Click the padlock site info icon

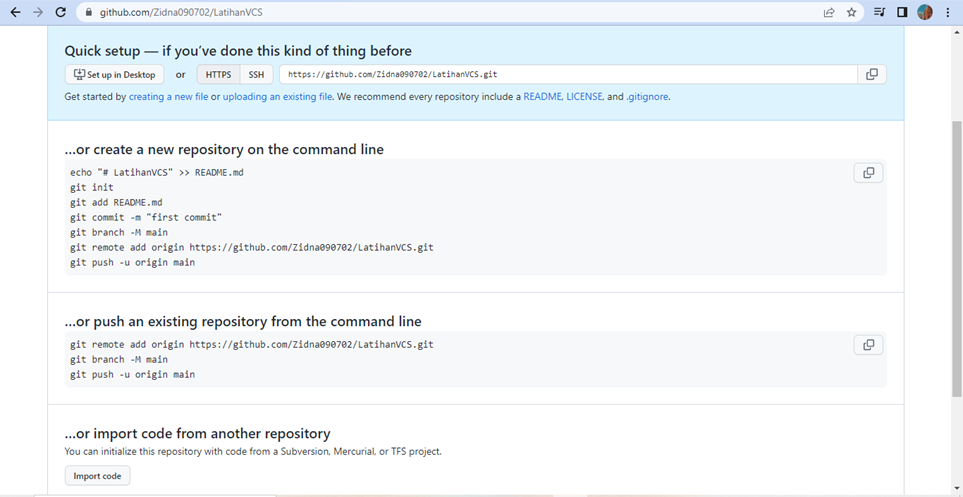point(88,12)
